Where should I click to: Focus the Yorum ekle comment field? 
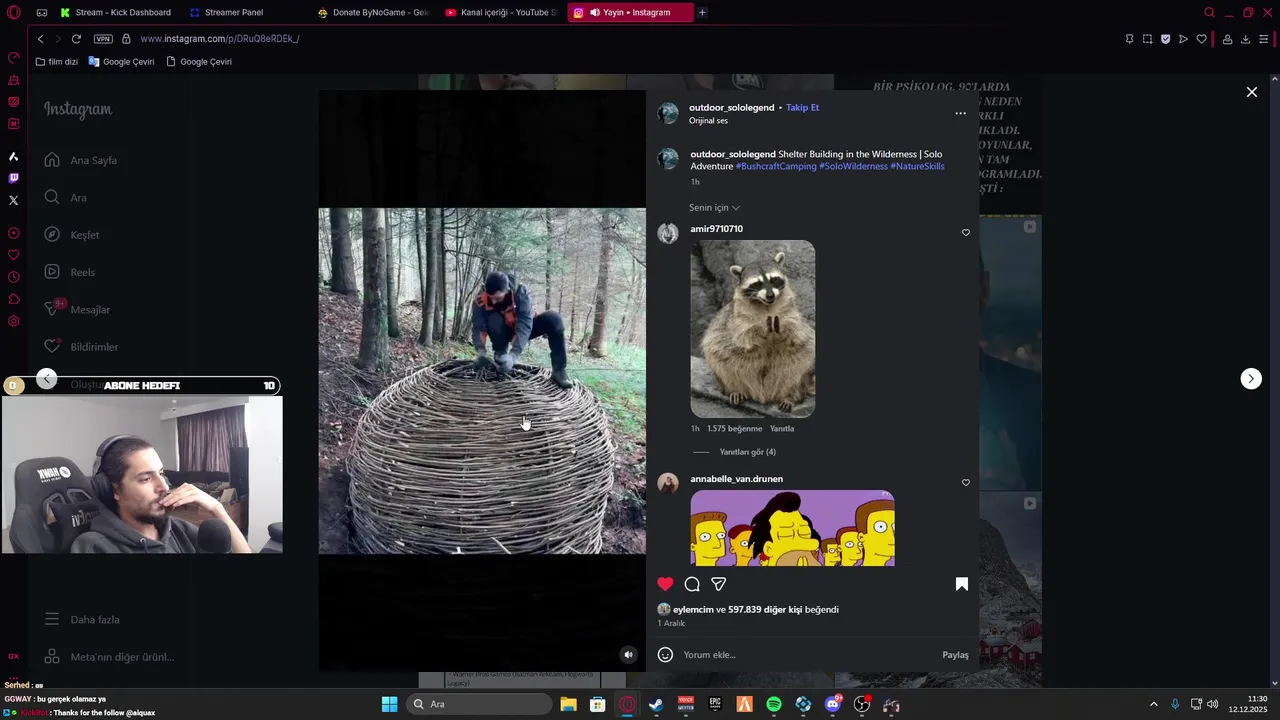(808, 655)
